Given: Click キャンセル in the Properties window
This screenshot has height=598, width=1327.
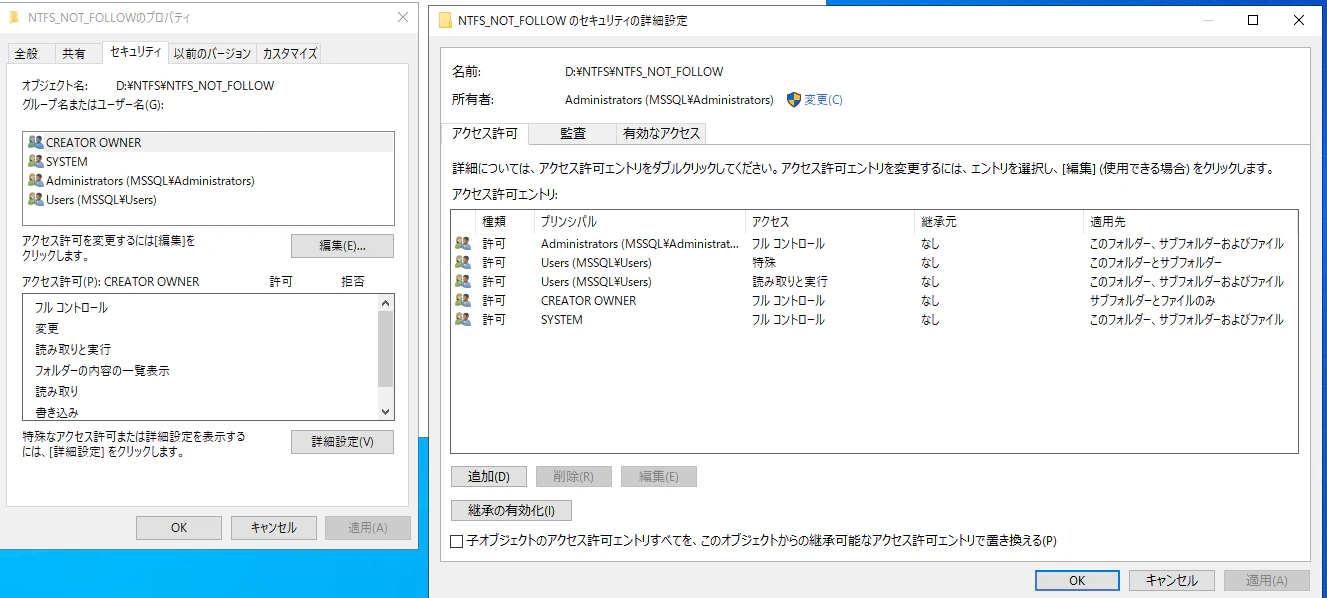Looking at the screenshot, I should tap(274, 528).
